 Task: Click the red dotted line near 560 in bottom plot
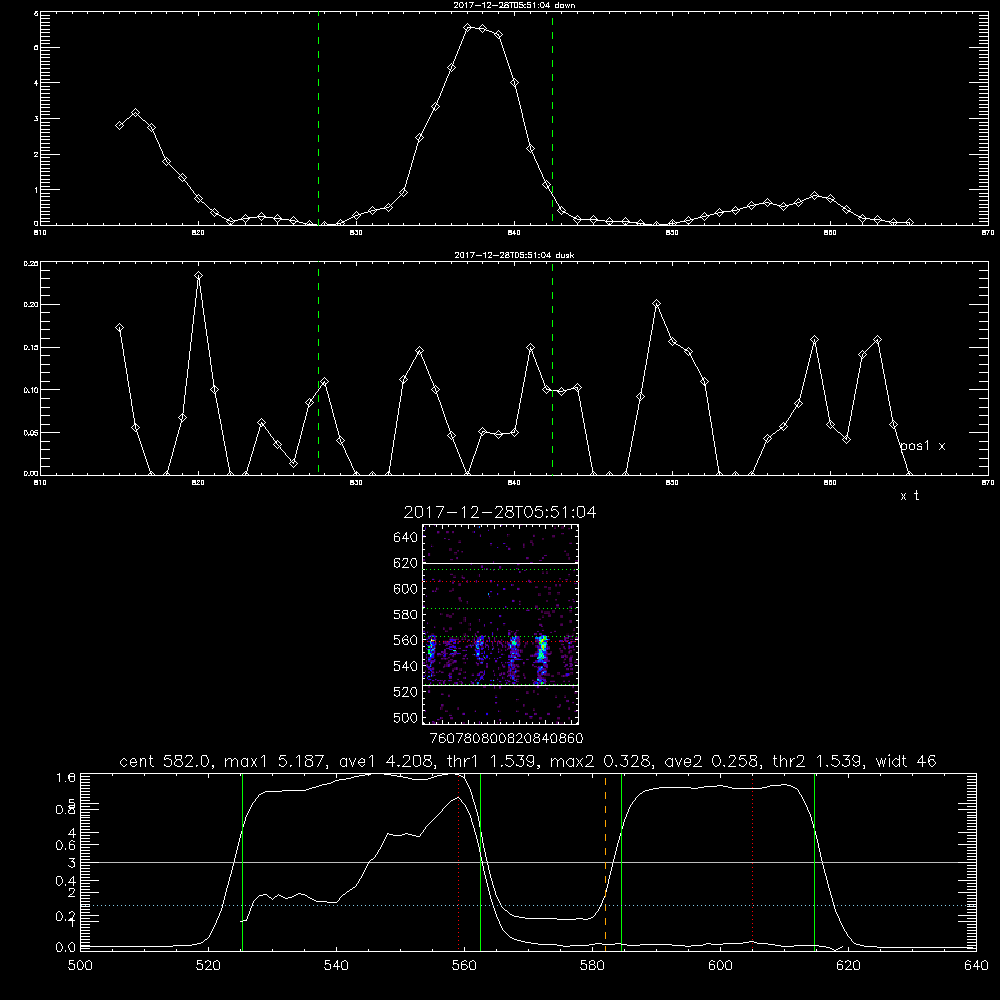pos(459,861)
